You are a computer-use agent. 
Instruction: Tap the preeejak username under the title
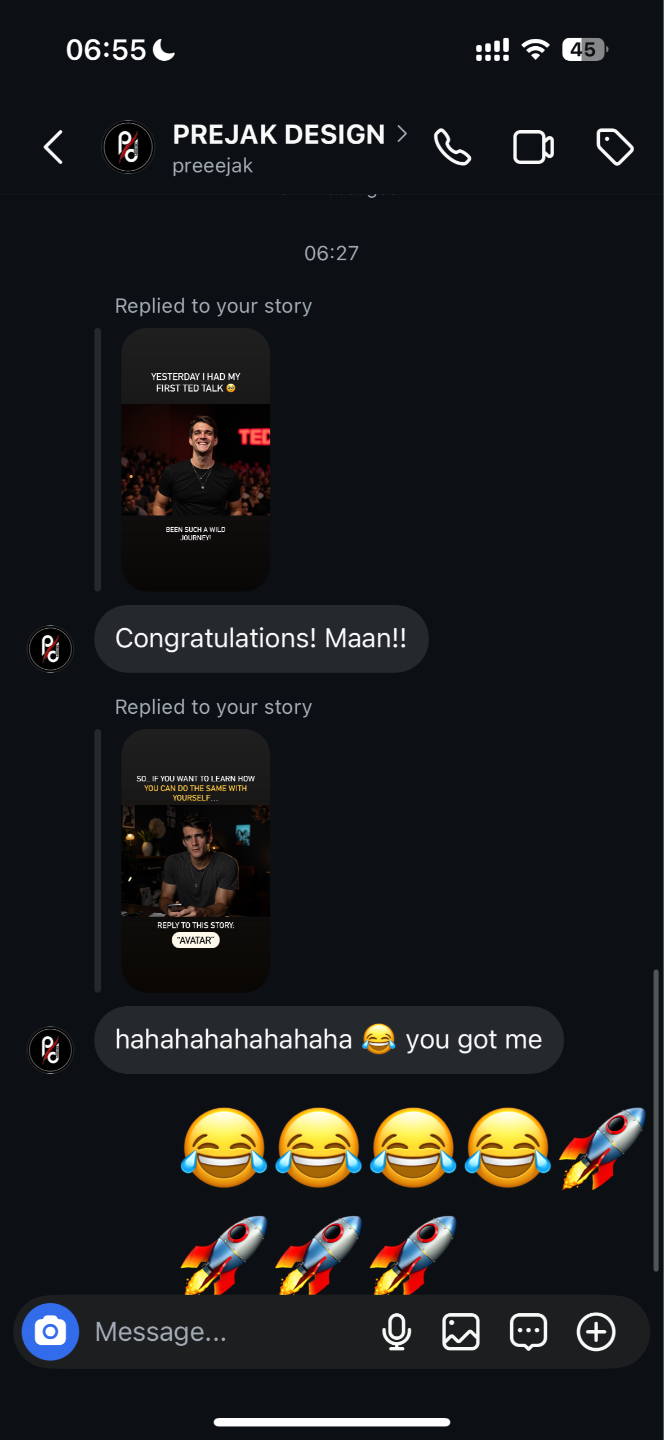(x=212, y=166)
